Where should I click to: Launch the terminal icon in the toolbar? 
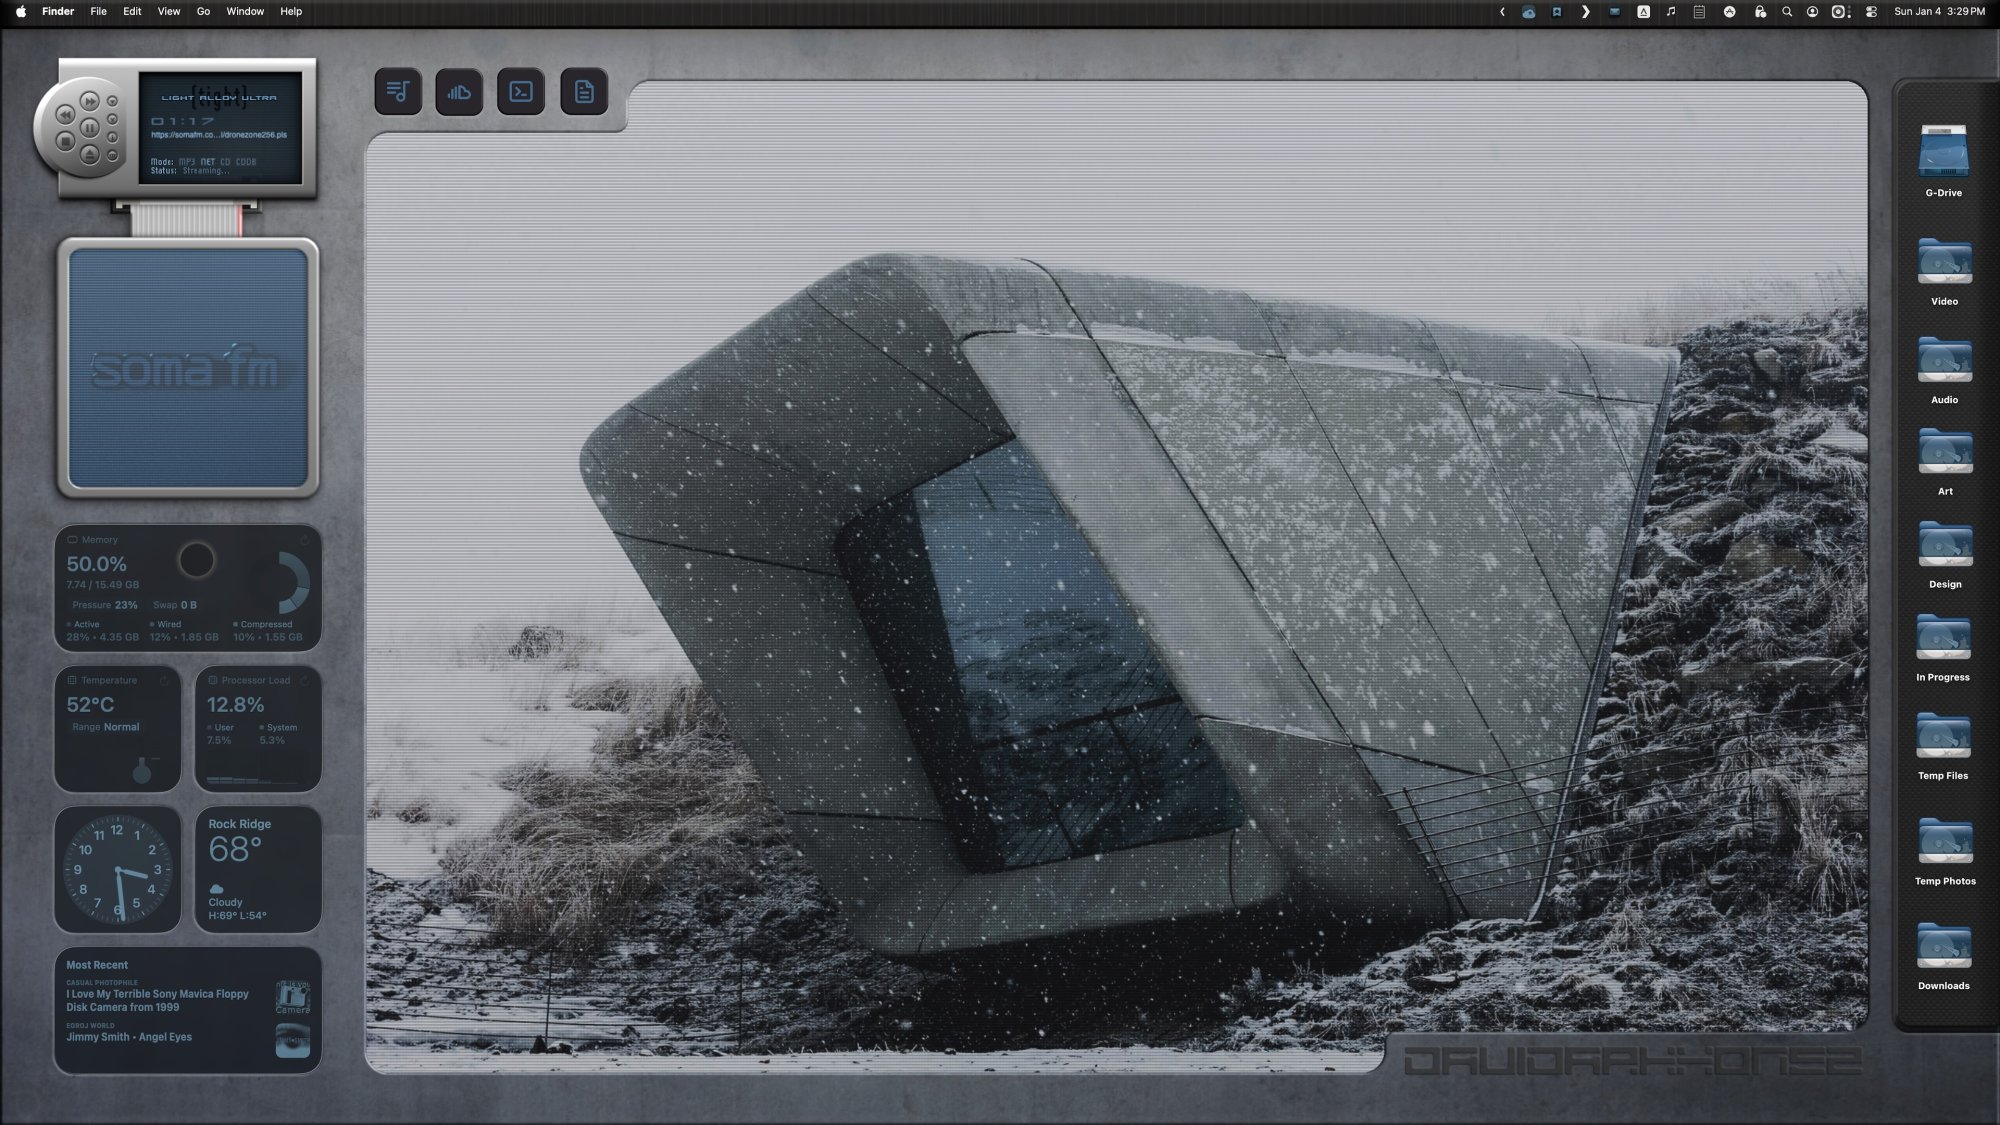[522, 91]
